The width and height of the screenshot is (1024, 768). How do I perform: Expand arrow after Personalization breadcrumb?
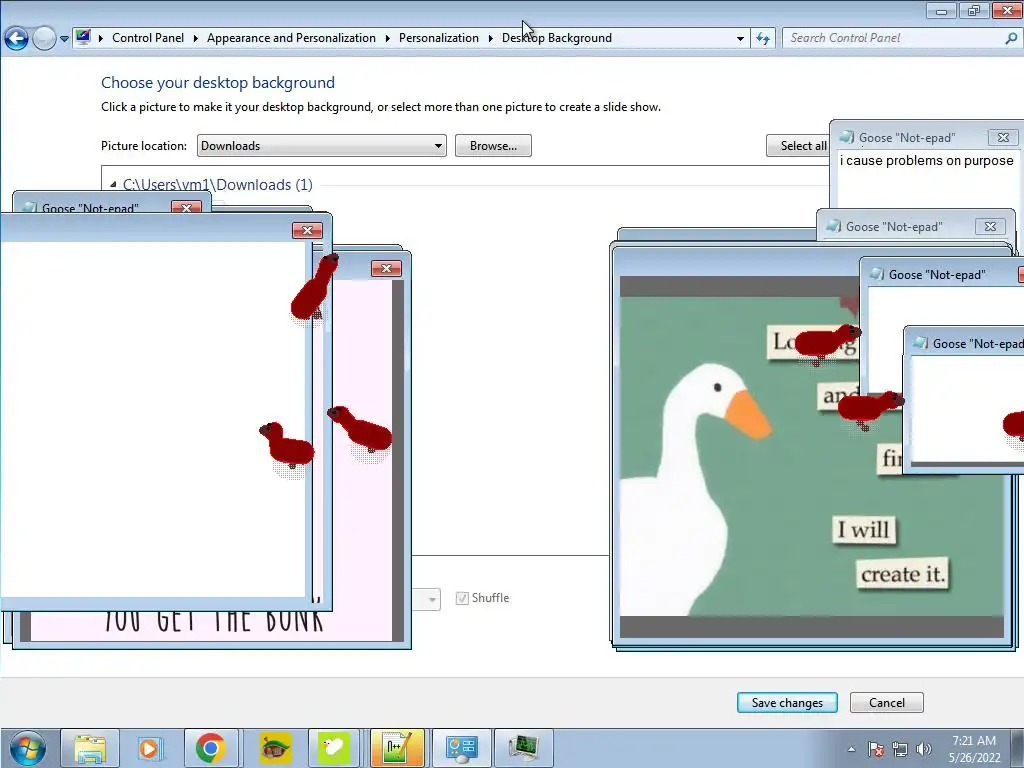[x=490, y=38]
